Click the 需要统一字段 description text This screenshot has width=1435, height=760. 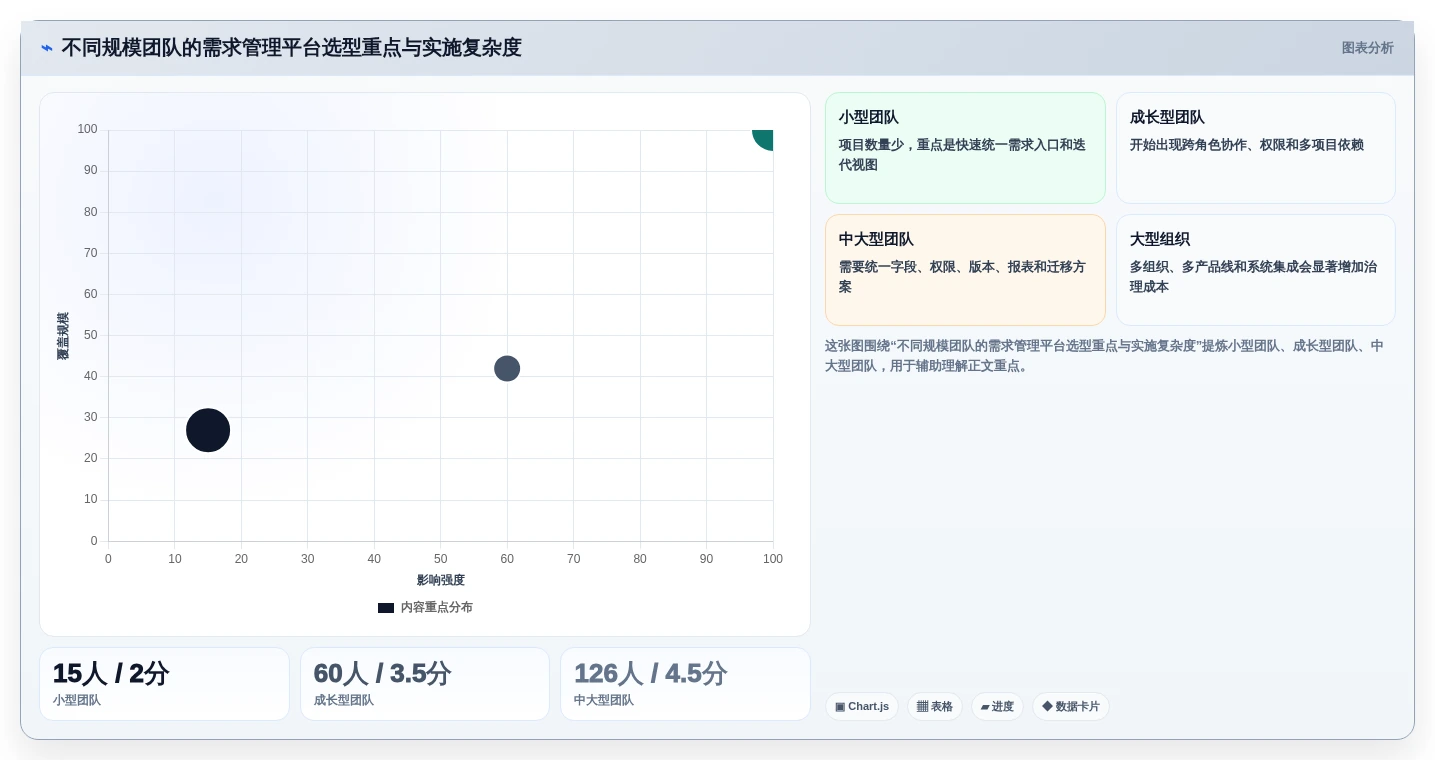pos(962,277)
